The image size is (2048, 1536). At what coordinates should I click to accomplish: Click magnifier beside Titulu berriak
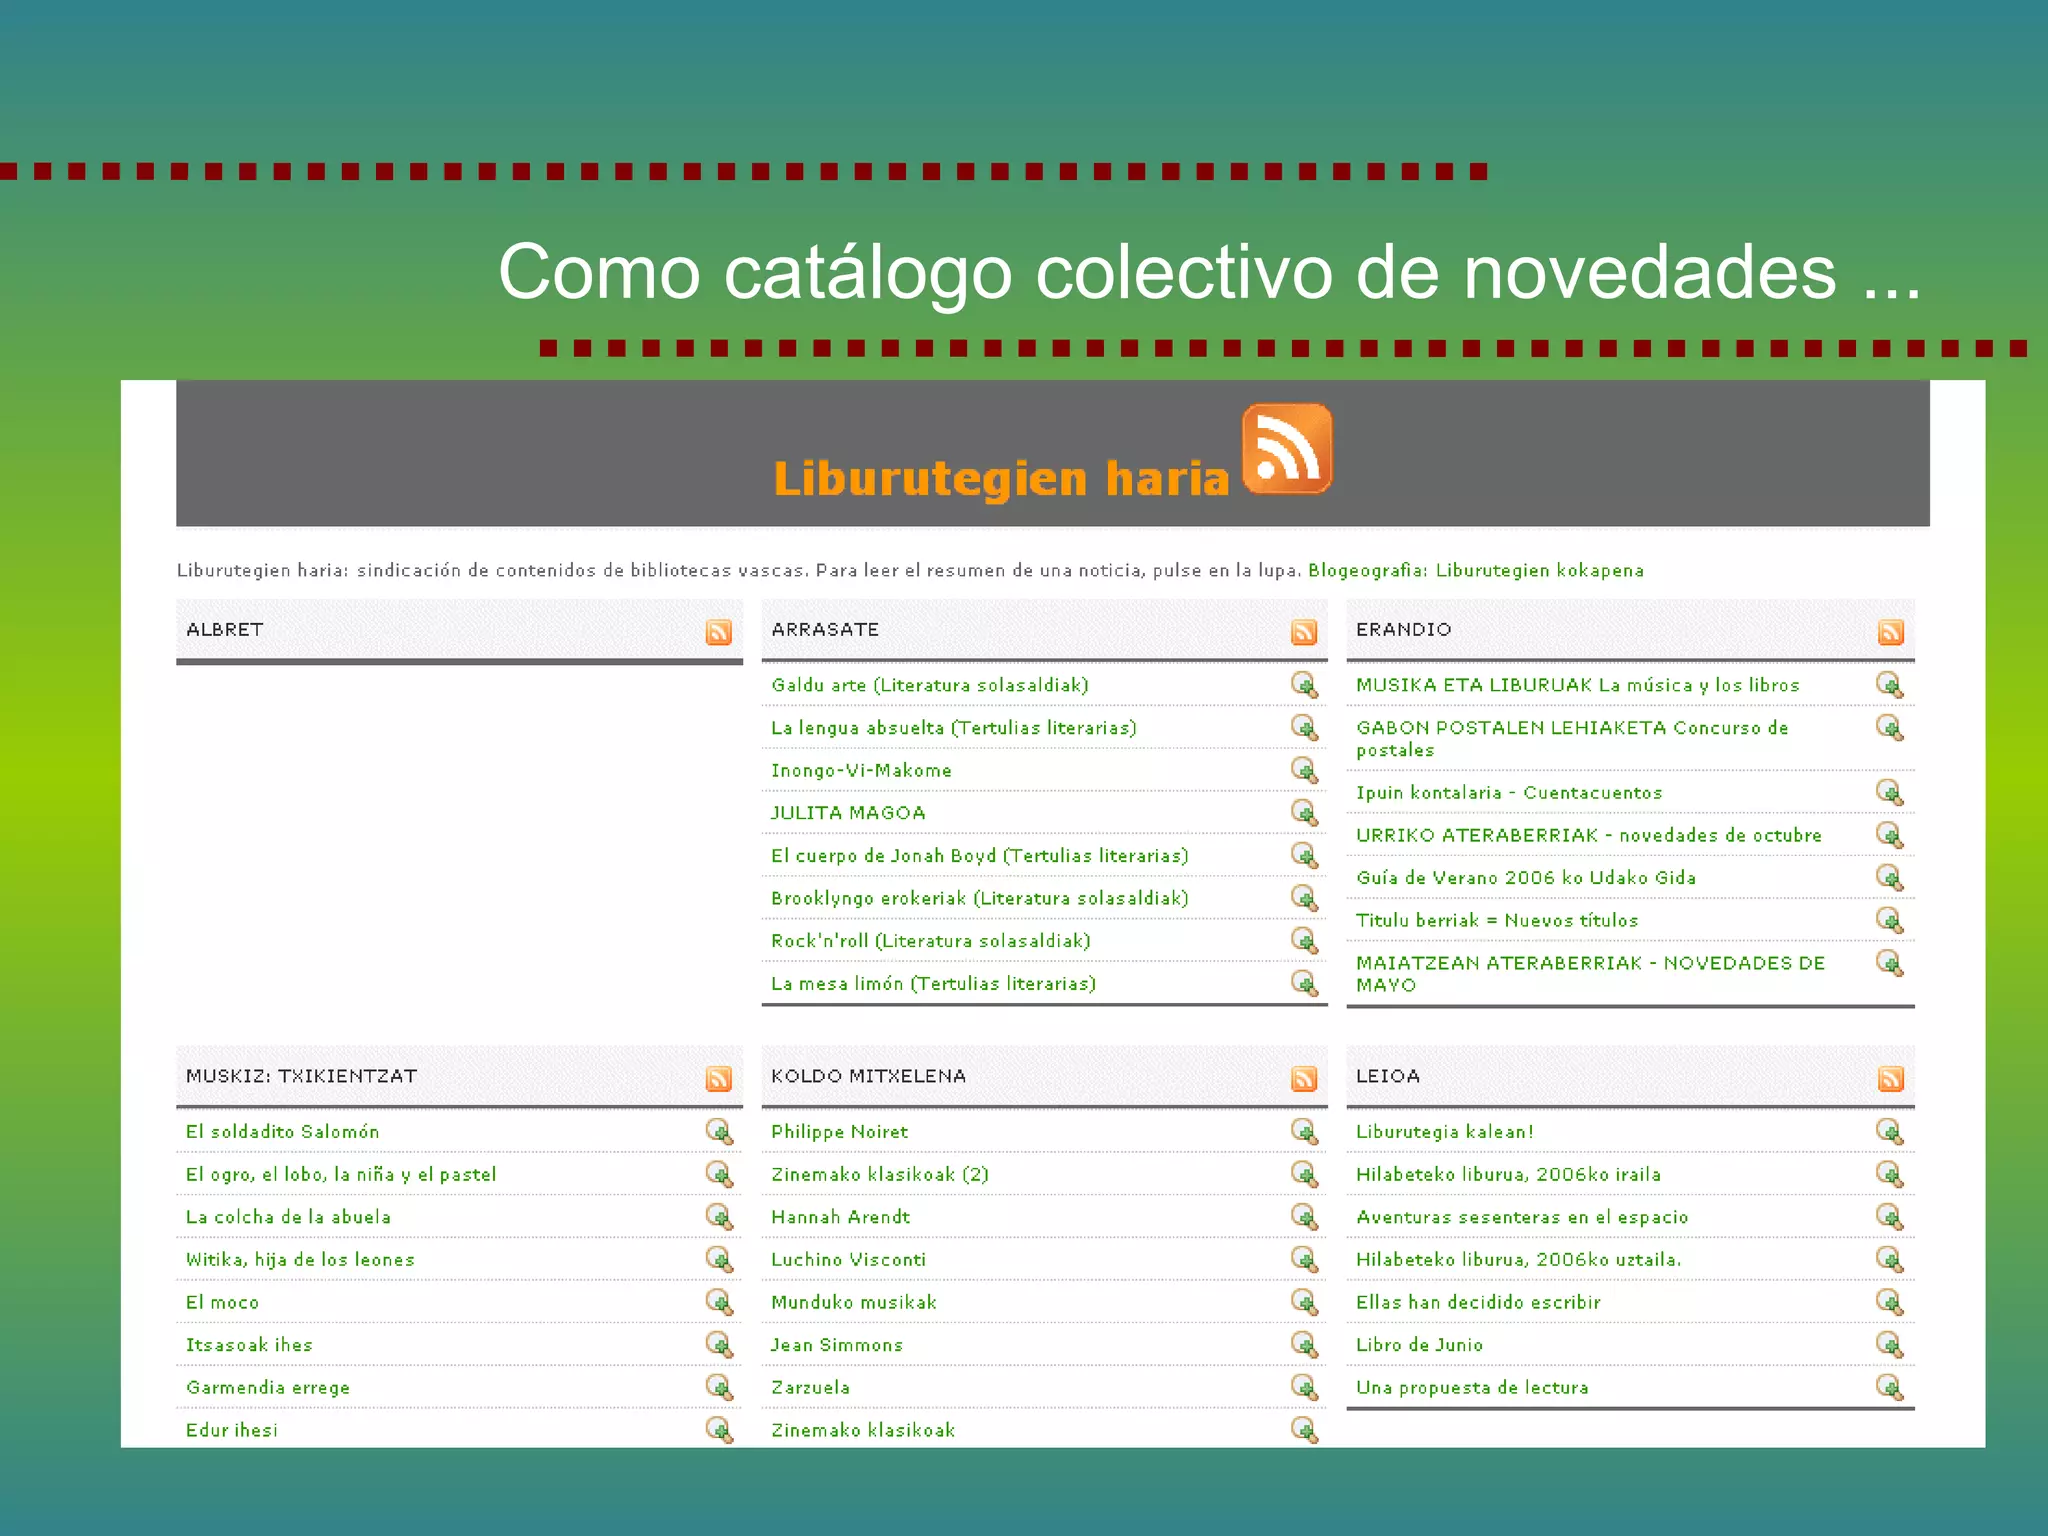pos(1889,920)
